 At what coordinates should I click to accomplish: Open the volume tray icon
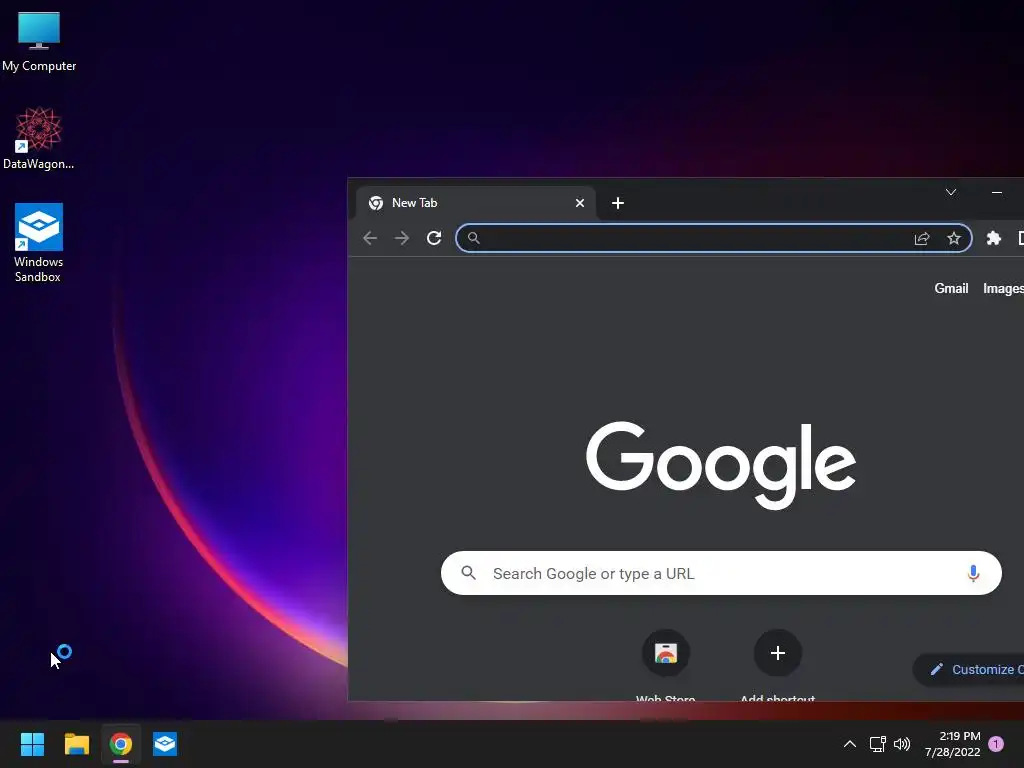click(902, 744)
